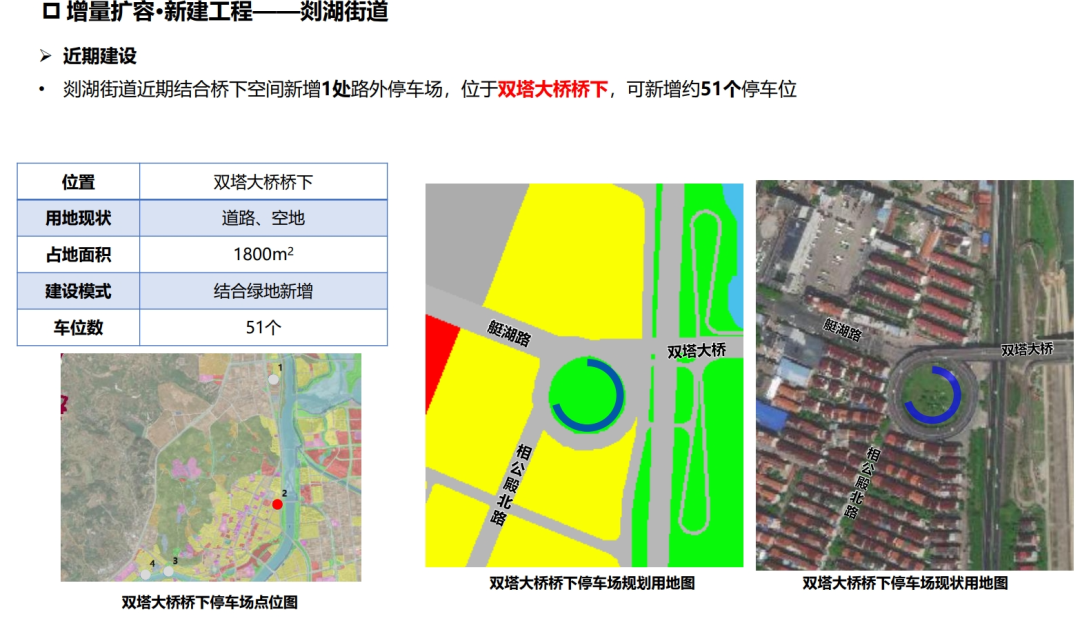The width and height of the screenshot is (1080, 621).
Task: Click the 双塔大桥 label on the satellite image
Action: 1026,349
